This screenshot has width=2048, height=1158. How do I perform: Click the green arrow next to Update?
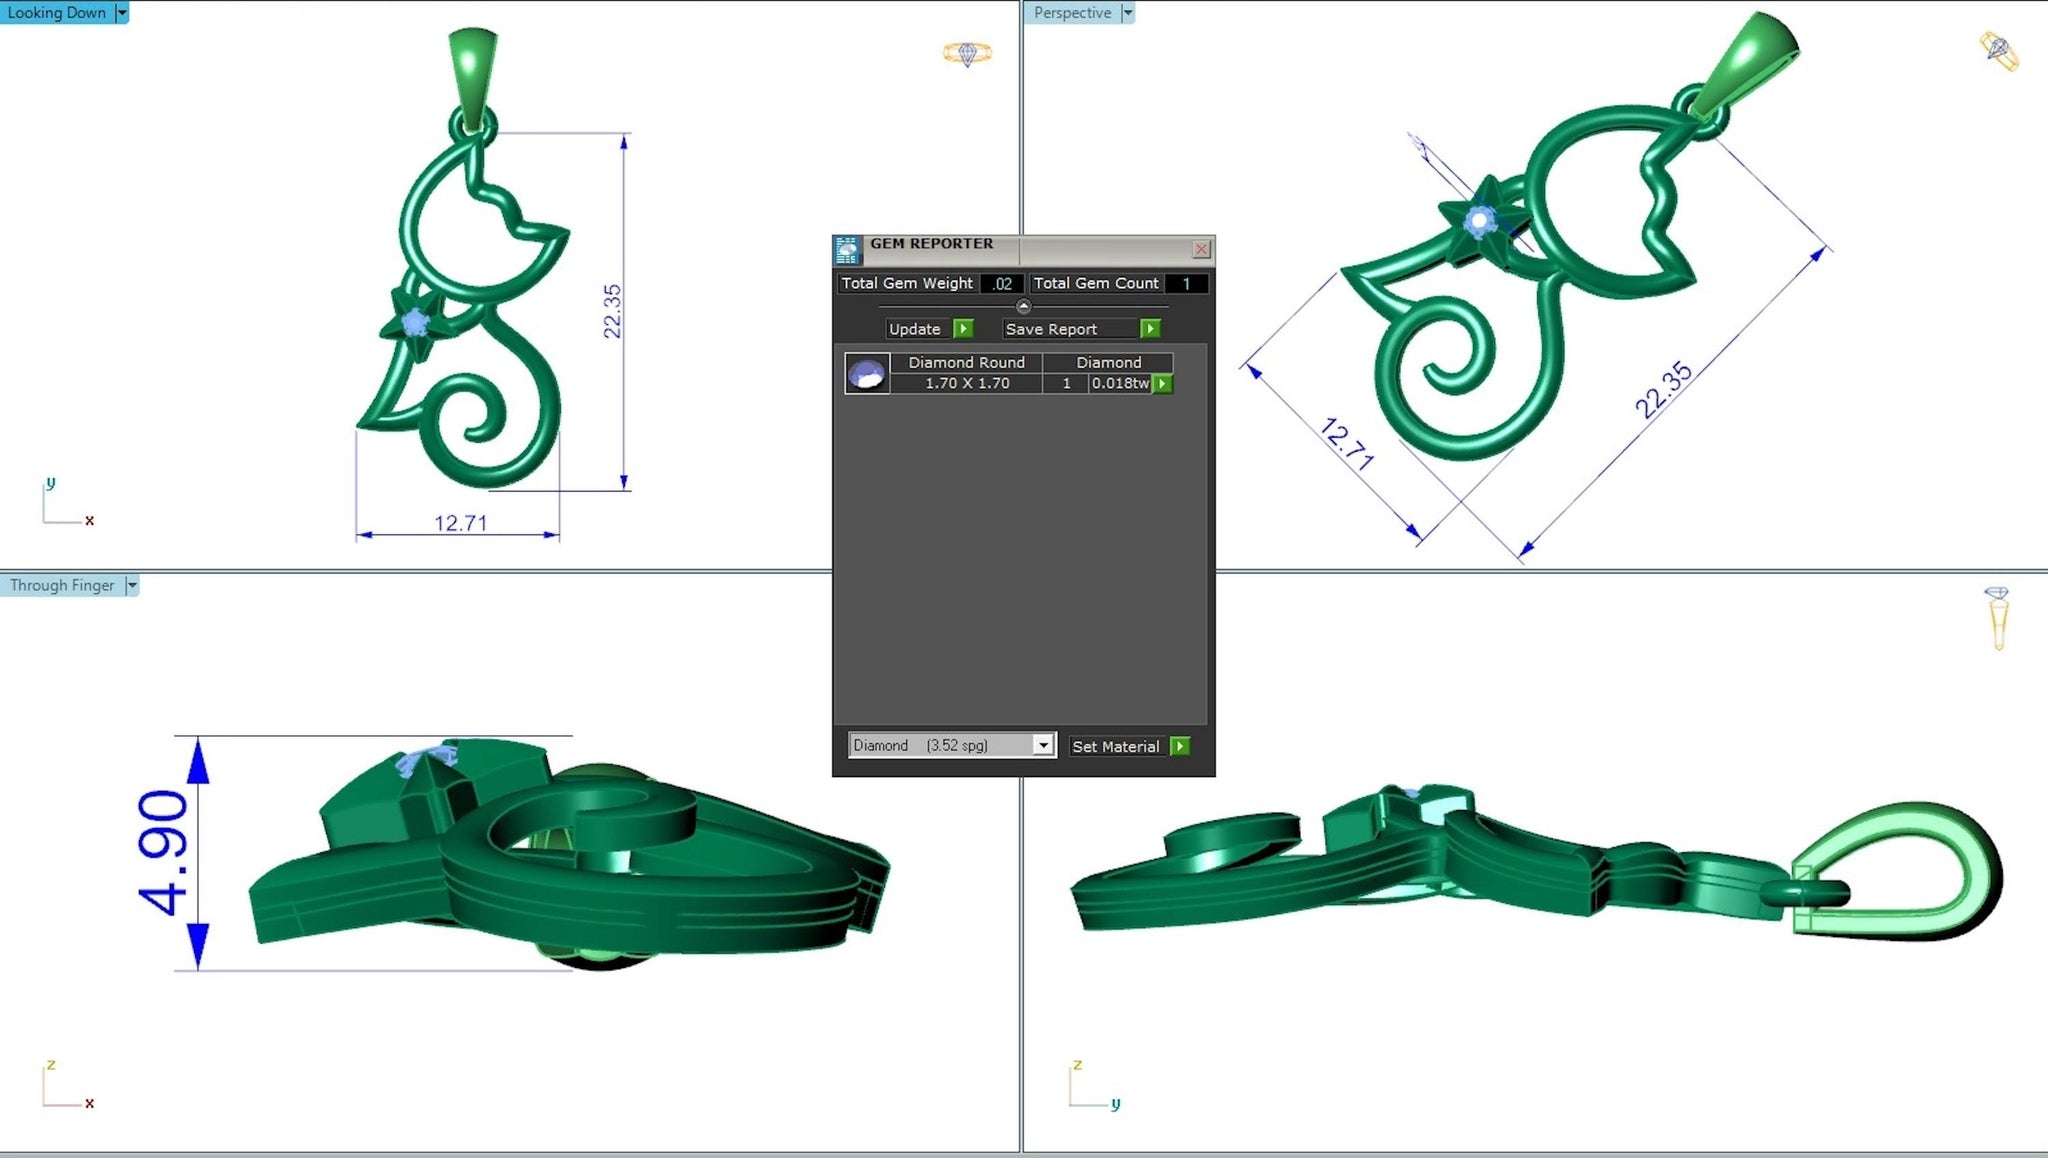(x=963, y=329)
